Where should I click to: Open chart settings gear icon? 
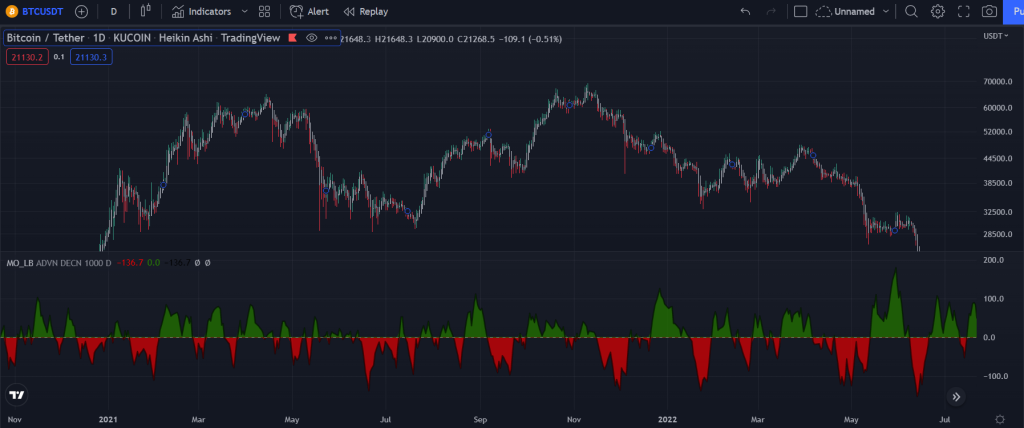click(x=938, y=11)
